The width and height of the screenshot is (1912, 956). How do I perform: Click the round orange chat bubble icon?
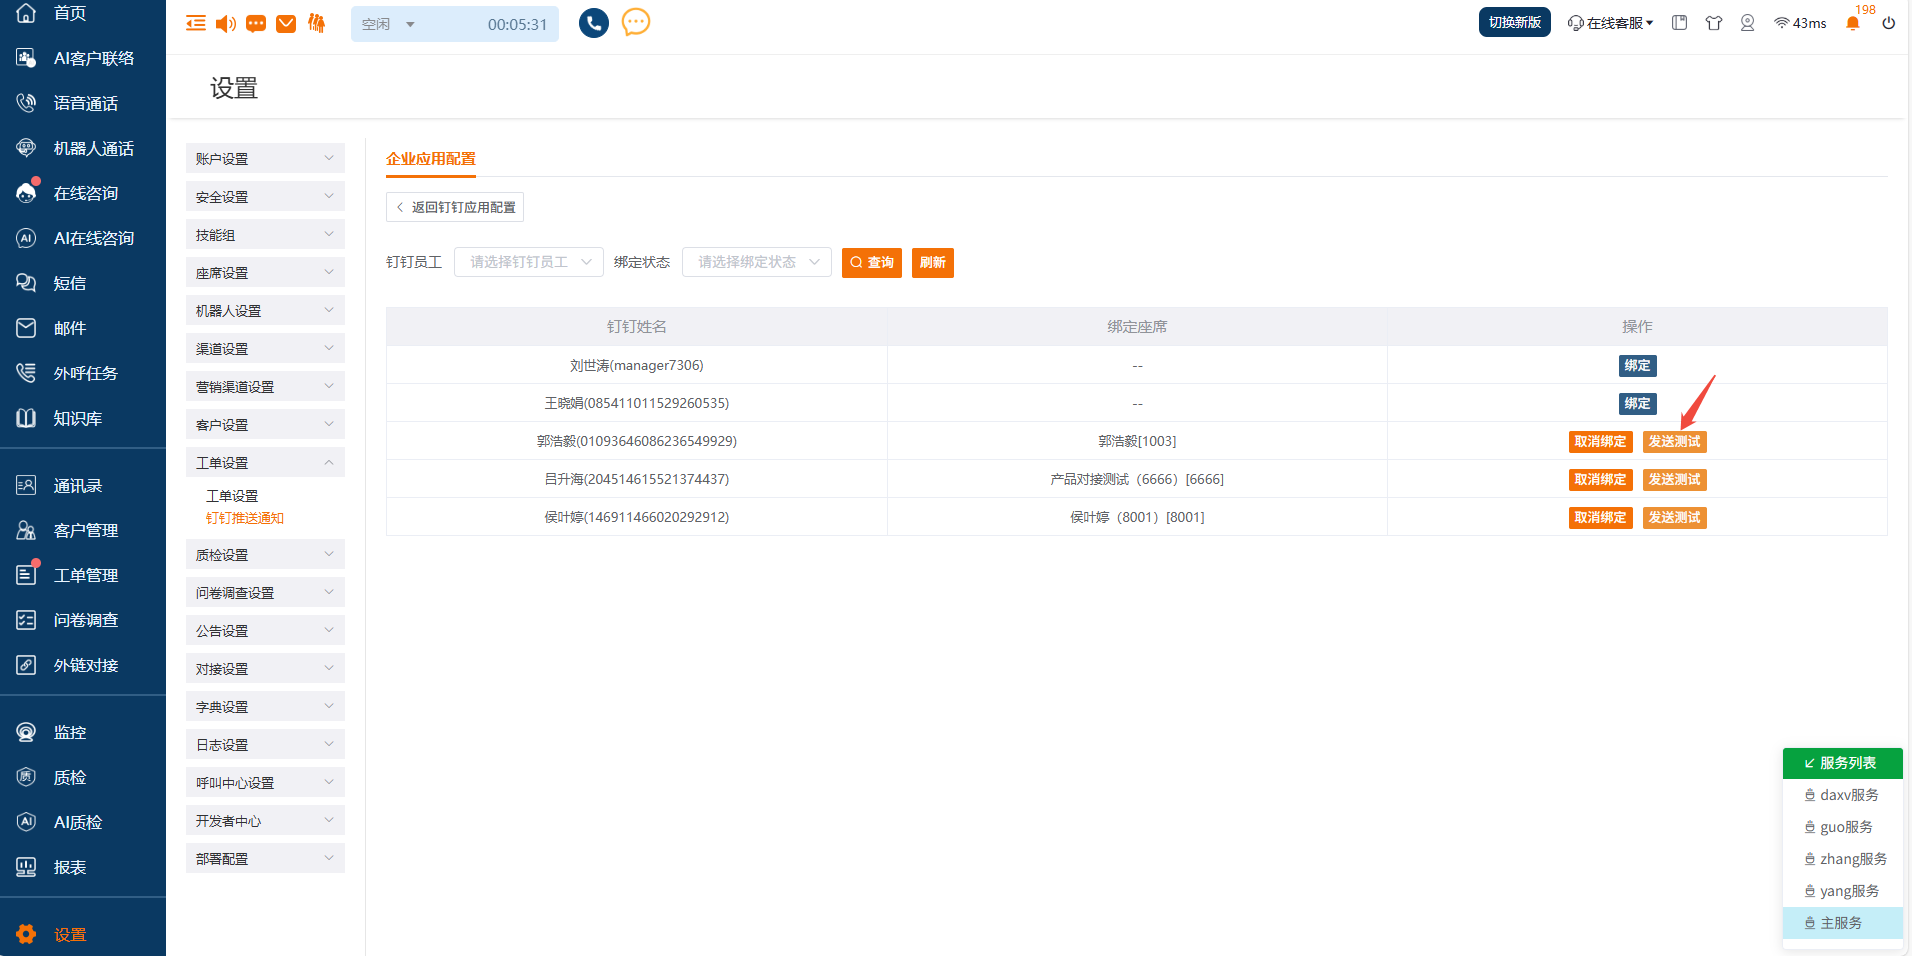636,22
